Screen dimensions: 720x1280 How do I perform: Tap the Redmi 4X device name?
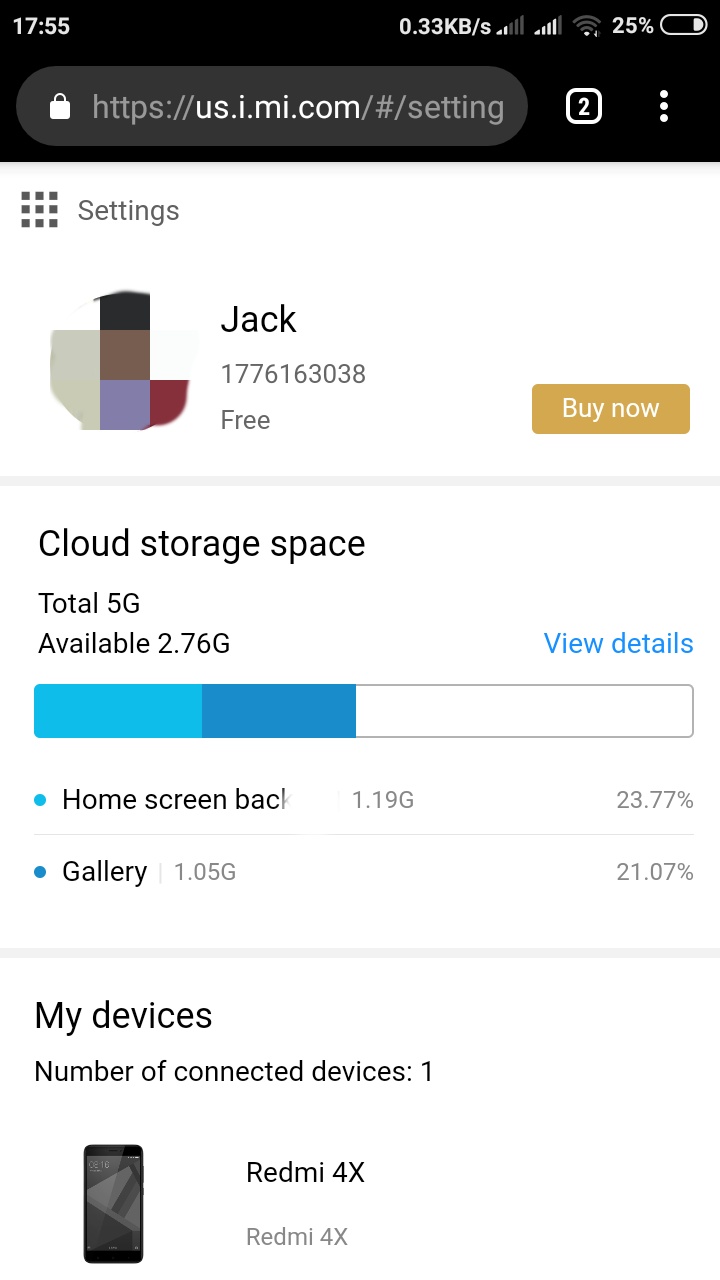click(x=305, y=1172)
